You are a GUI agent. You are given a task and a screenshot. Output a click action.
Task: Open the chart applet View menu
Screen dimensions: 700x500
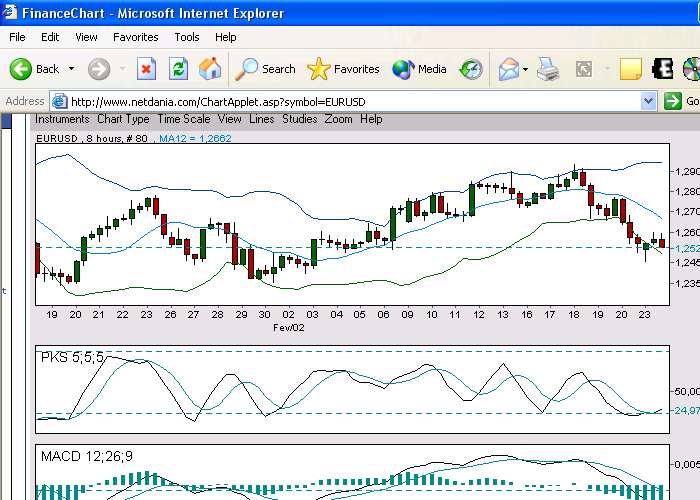coord(229,119)
